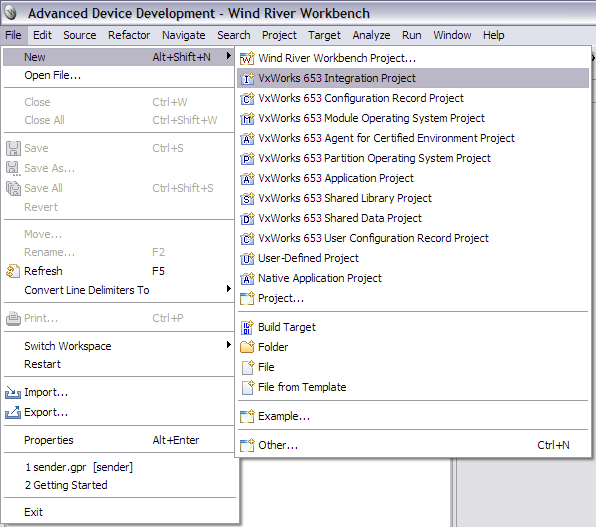
Task: Open Properties from the File menu
Action: pos(119,440)
